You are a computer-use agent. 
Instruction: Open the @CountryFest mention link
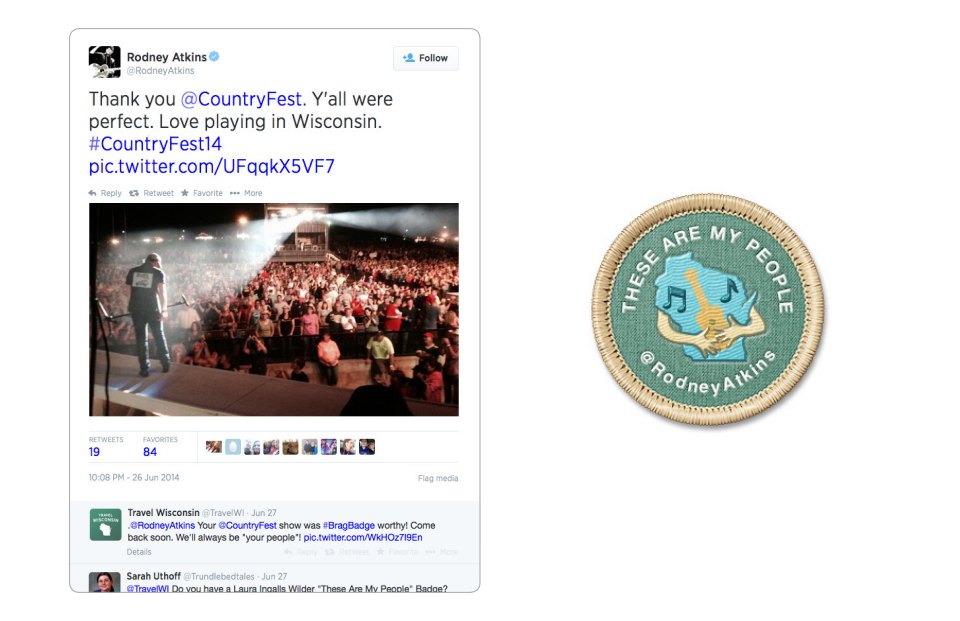pyautogui.click(x=241, y=99)
